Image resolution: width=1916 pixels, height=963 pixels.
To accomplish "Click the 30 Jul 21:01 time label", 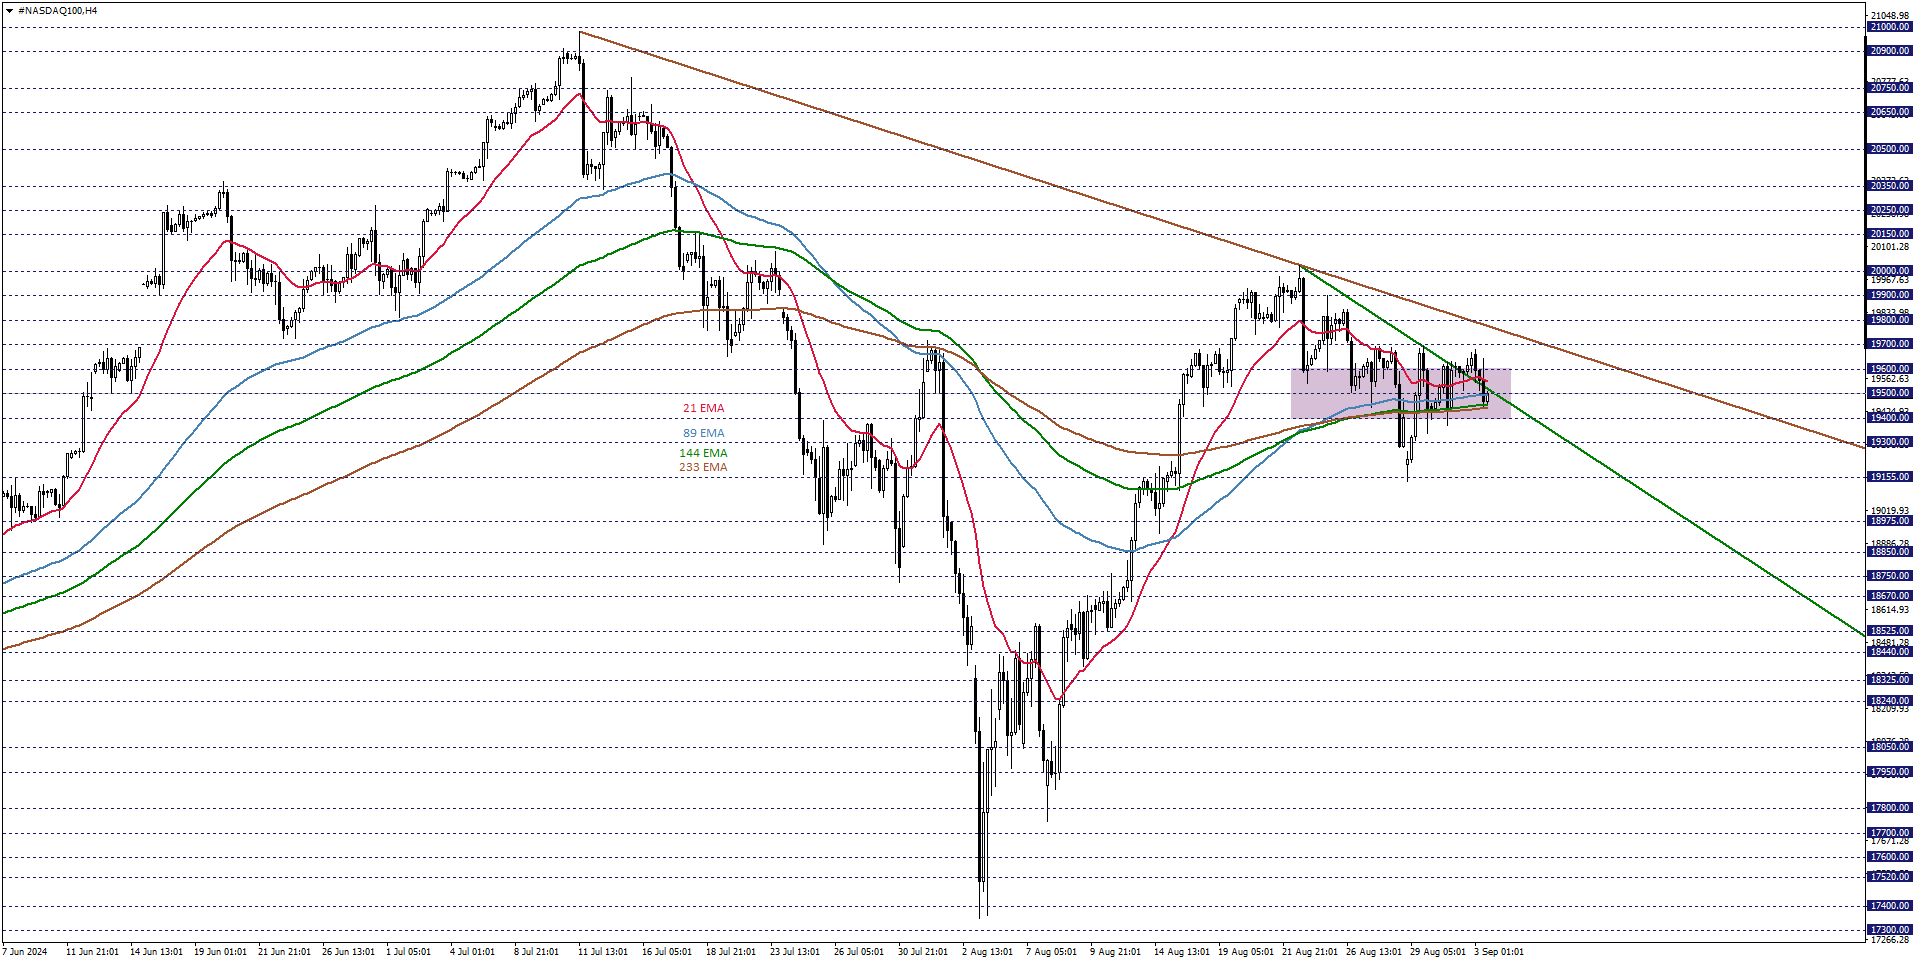I will (x=922, y=952).
